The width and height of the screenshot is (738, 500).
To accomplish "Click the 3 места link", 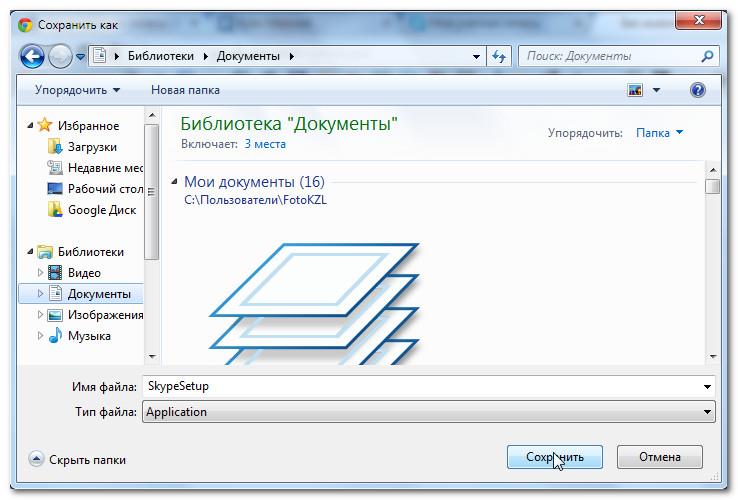I will (x=265, y=144).
